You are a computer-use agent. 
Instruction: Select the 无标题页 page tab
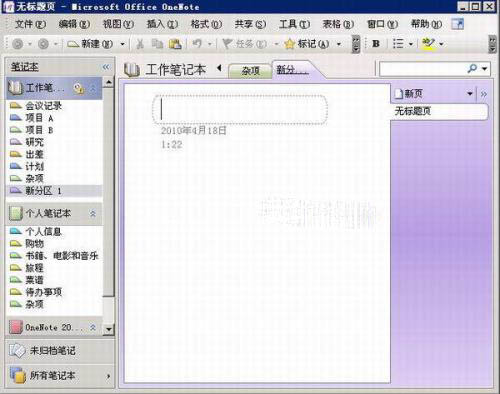tap(439, 111)
